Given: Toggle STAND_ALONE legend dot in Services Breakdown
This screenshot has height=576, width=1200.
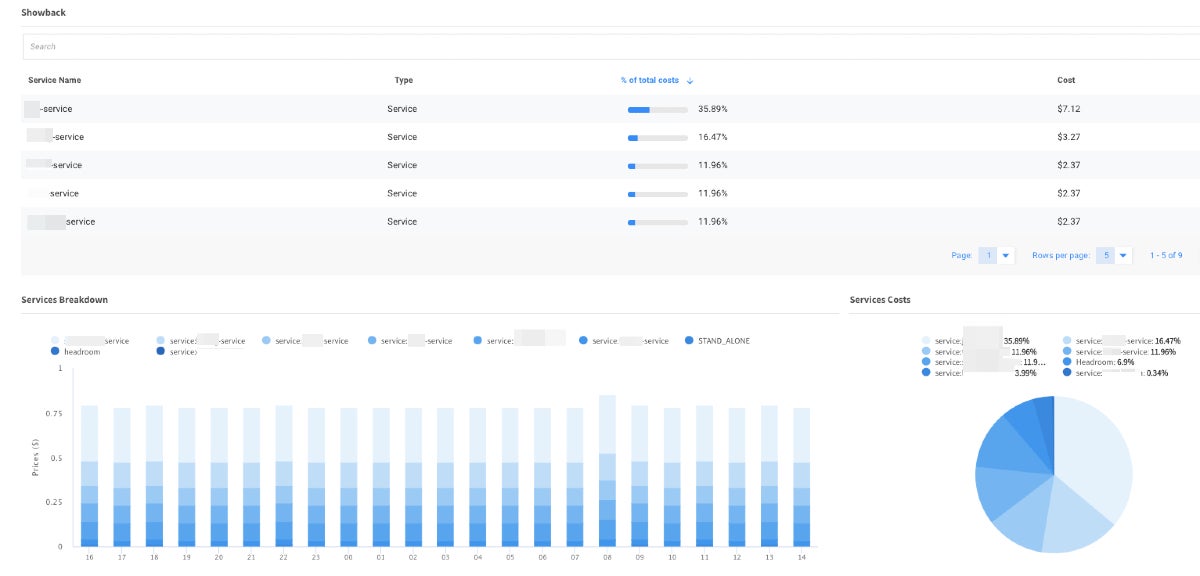Looking at the screenshot, I should 690,341.
